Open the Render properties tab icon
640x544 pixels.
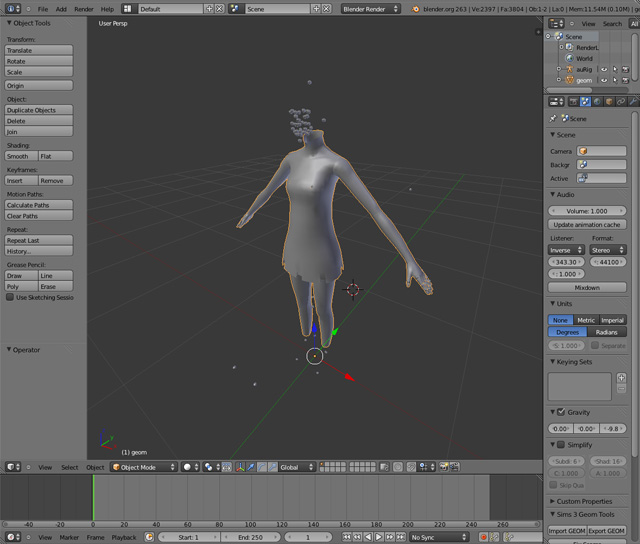click(x=573, y=102)
